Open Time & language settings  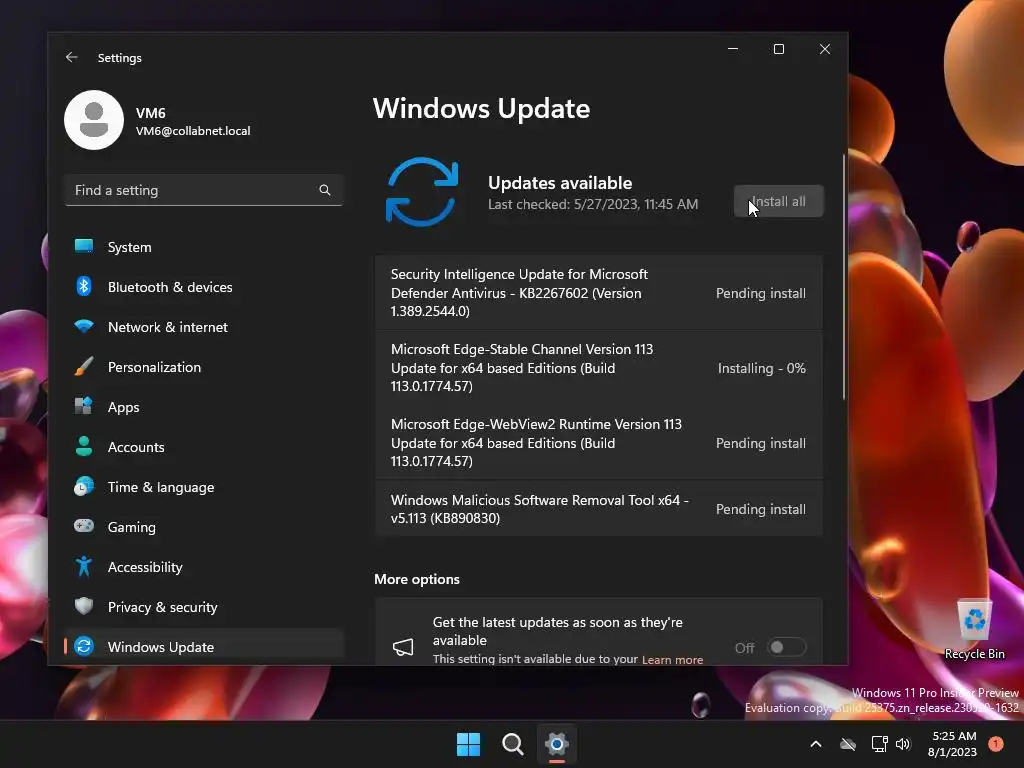pyautogui.click(x=204, y=487)
